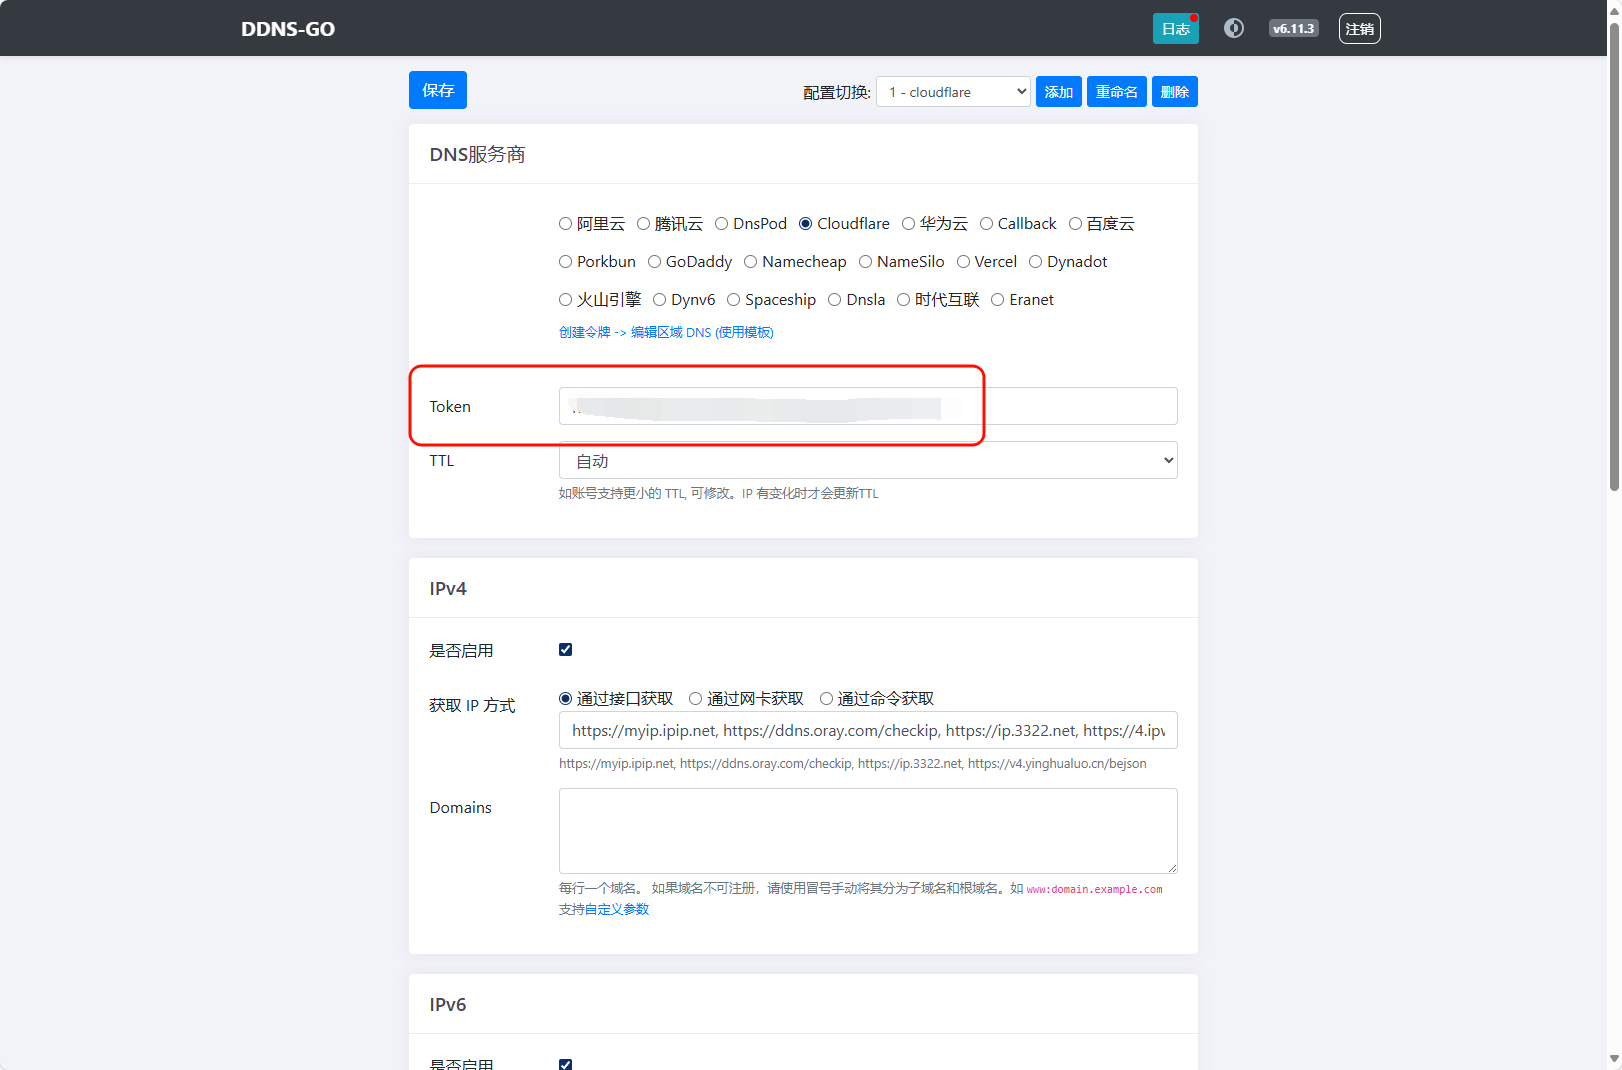
Task: Select 通过网卡获取 IP method
Action: [696, 699]
